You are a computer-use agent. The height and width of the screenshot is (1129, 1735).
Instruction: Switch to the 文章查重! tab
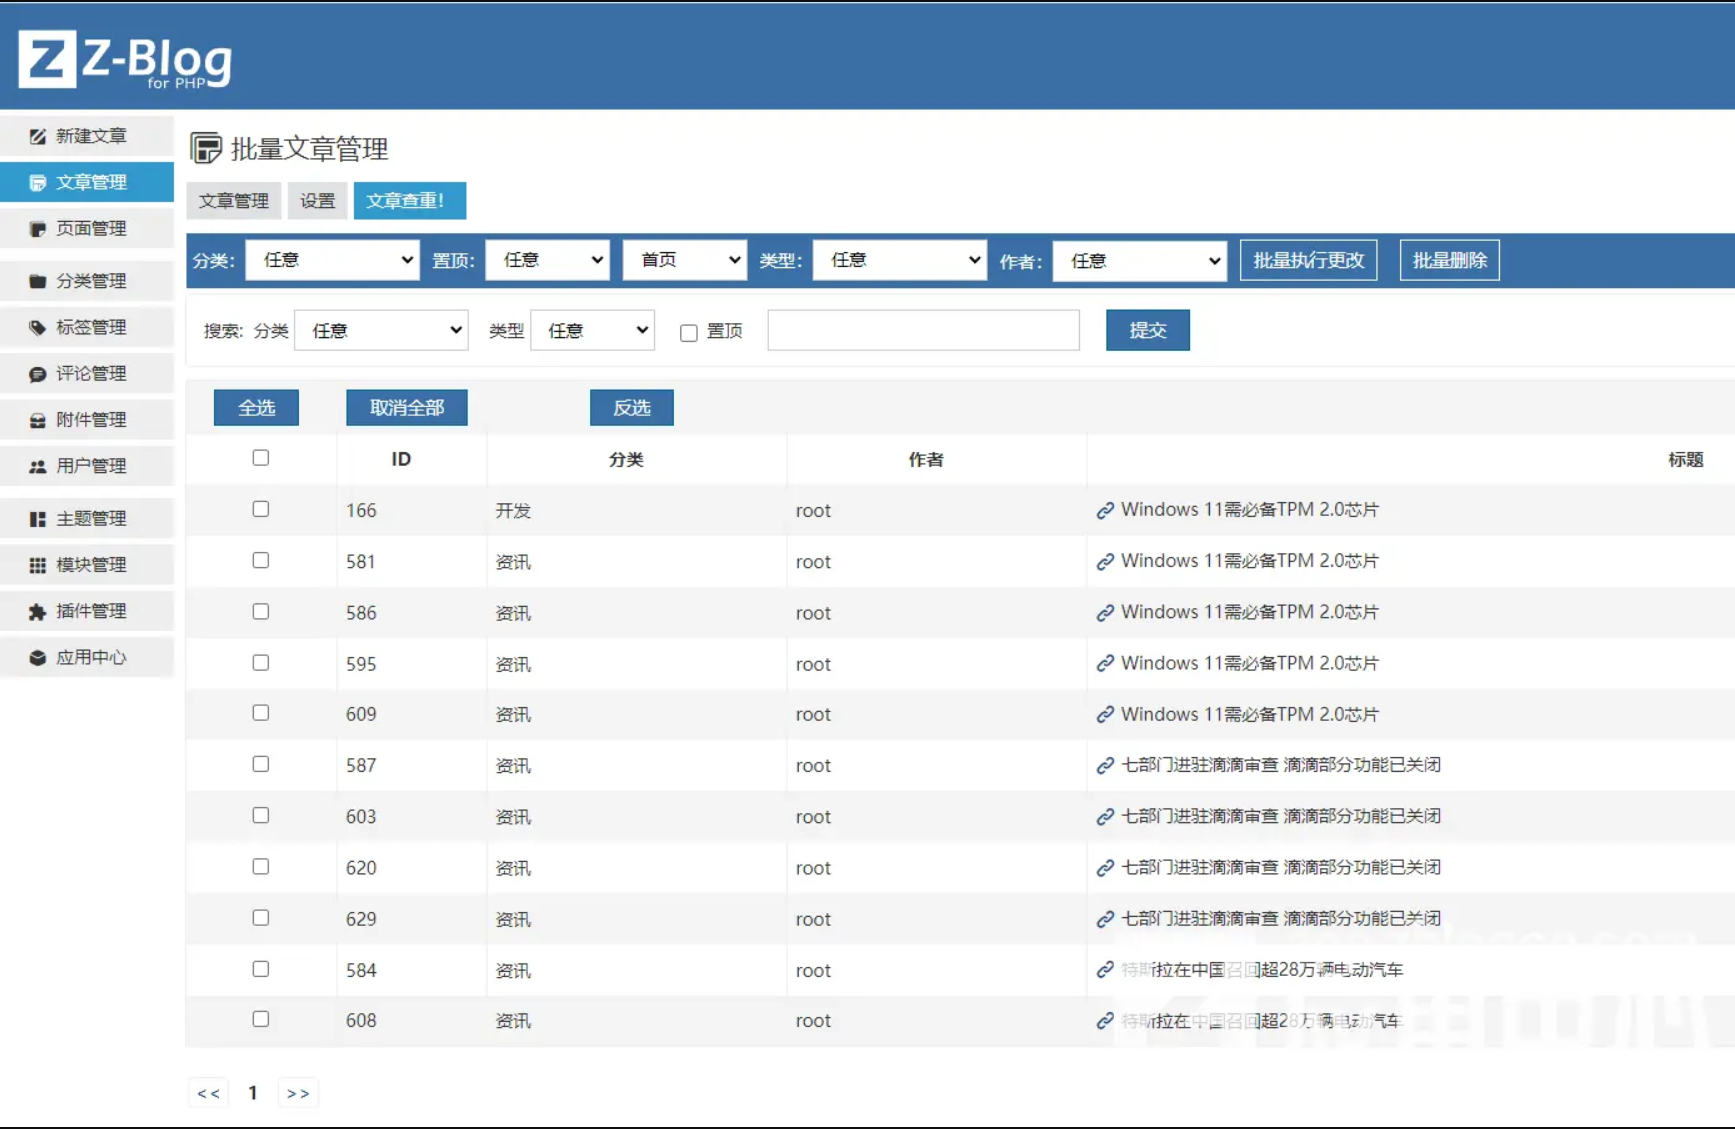(409, 201)
